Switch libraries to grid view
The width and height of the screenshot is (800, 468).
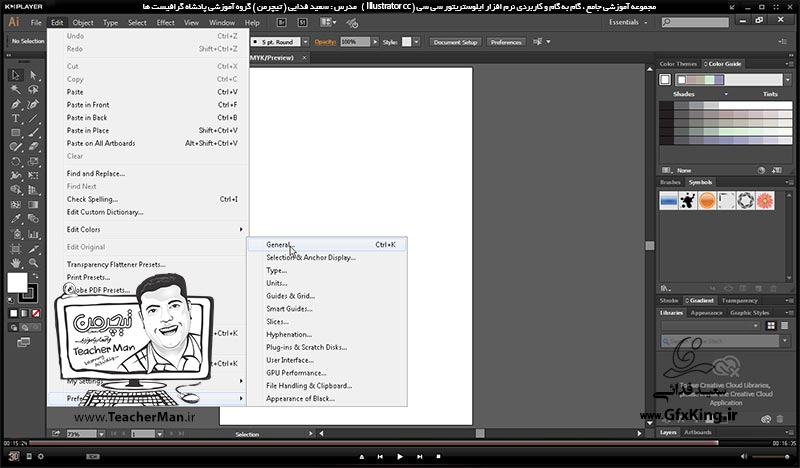(771, 326)
